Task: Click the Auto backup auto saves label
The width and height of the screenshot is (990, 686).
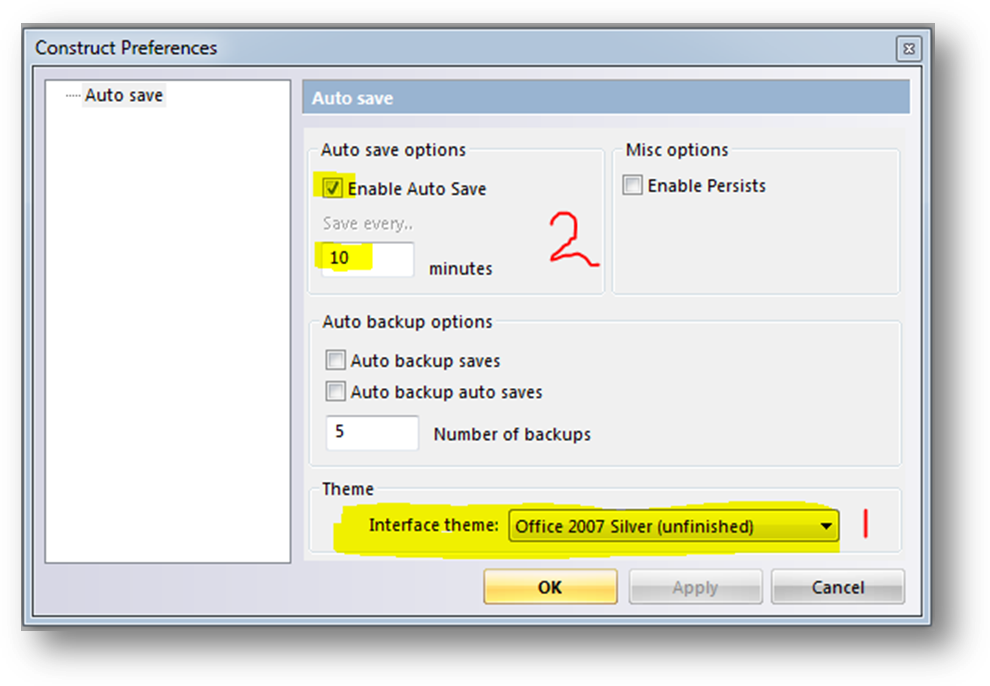Action: (446, 392)
